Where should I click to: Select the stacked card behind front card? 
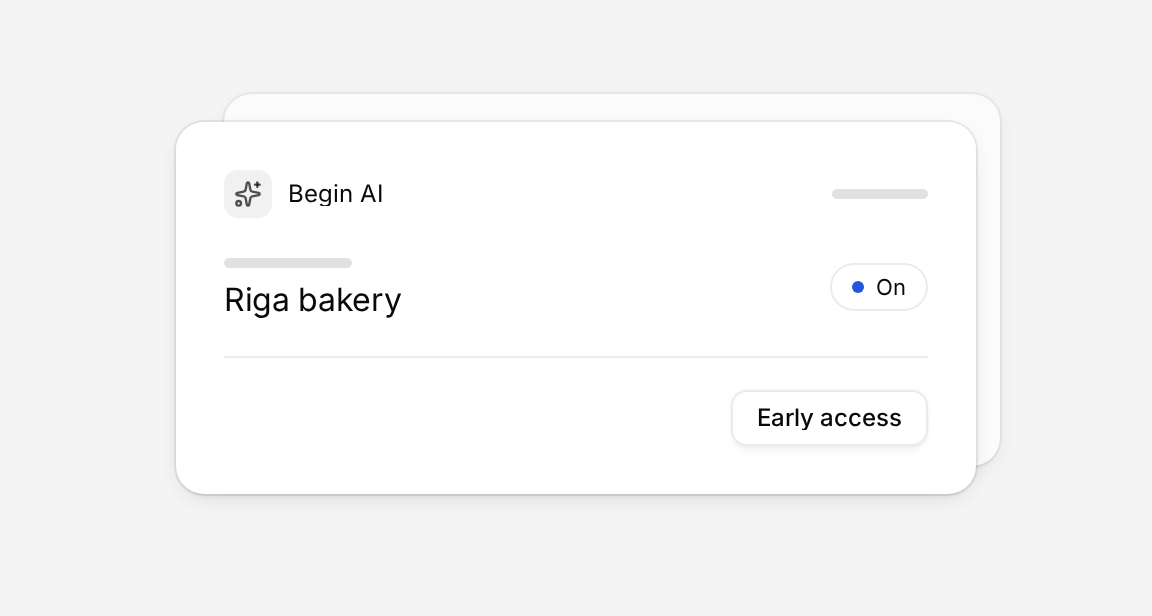(x=988, y=279)
